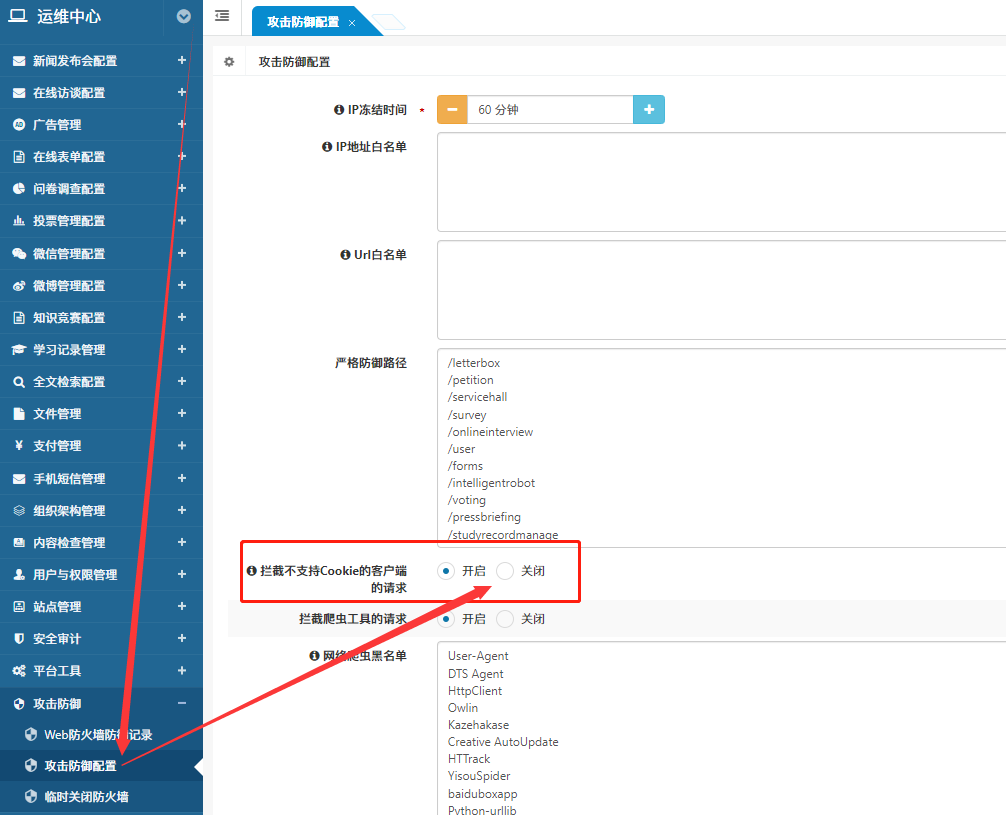The width and height of the screenshot is (1006, 815).
Task: Click the sidebar collapse icon beside the tab bar
Action: [222, 16]
